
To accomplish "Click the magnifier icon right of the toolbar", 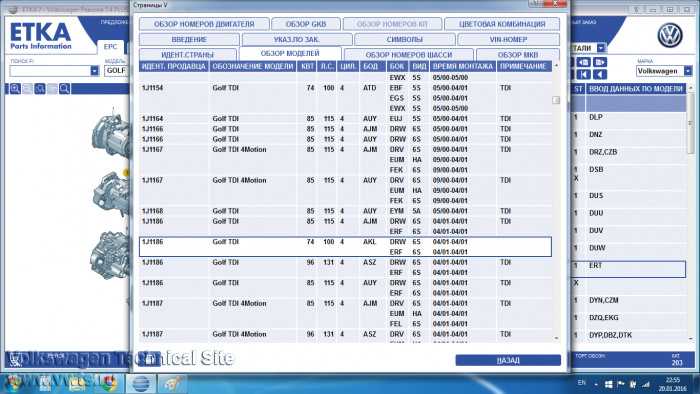I will tap(64, 89).
